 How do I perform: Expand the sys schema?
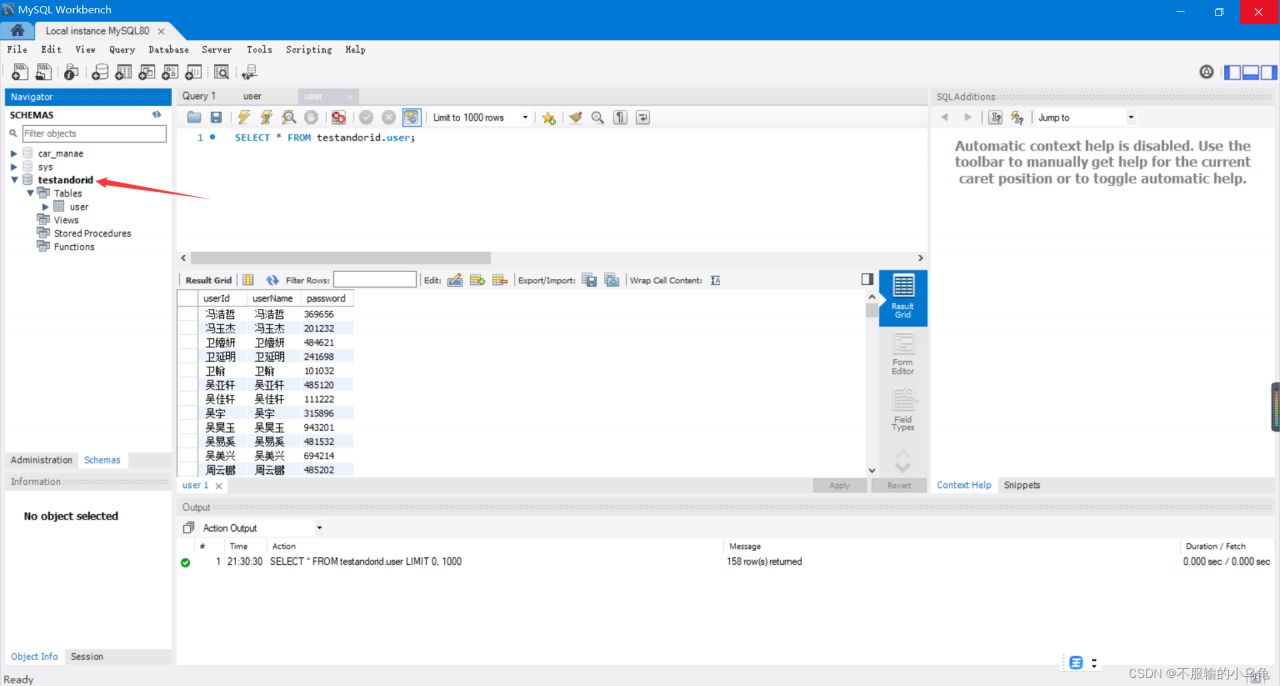pos(14,167)
